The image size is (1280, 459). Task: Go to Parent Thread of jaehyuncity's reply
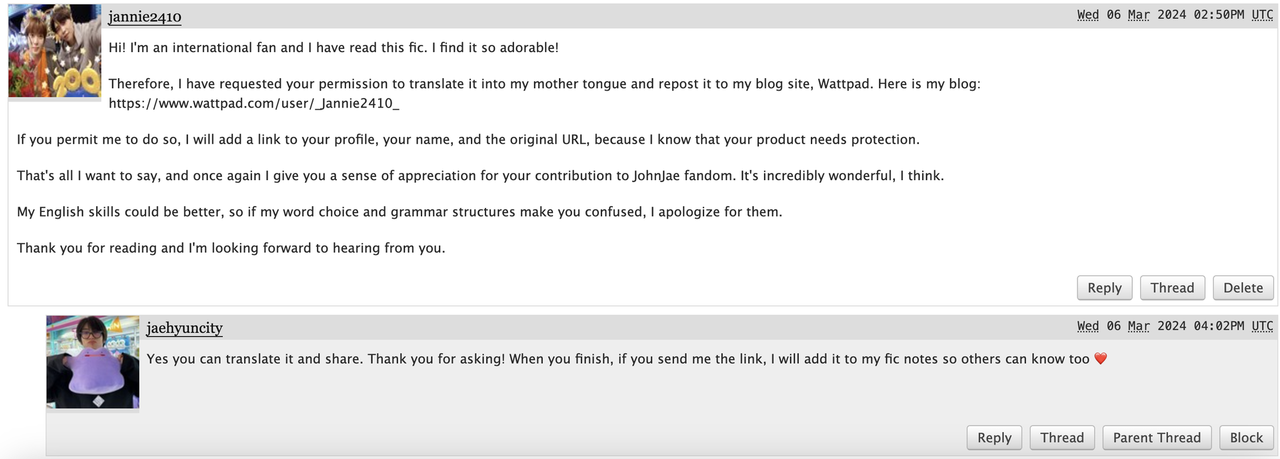point(1157,437)
